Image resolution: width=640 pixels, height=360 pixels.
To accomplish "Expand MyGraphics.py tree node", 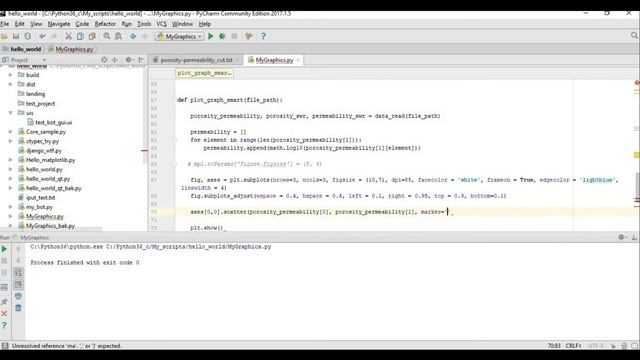I will pyautogui.click(x=11, y=216).
